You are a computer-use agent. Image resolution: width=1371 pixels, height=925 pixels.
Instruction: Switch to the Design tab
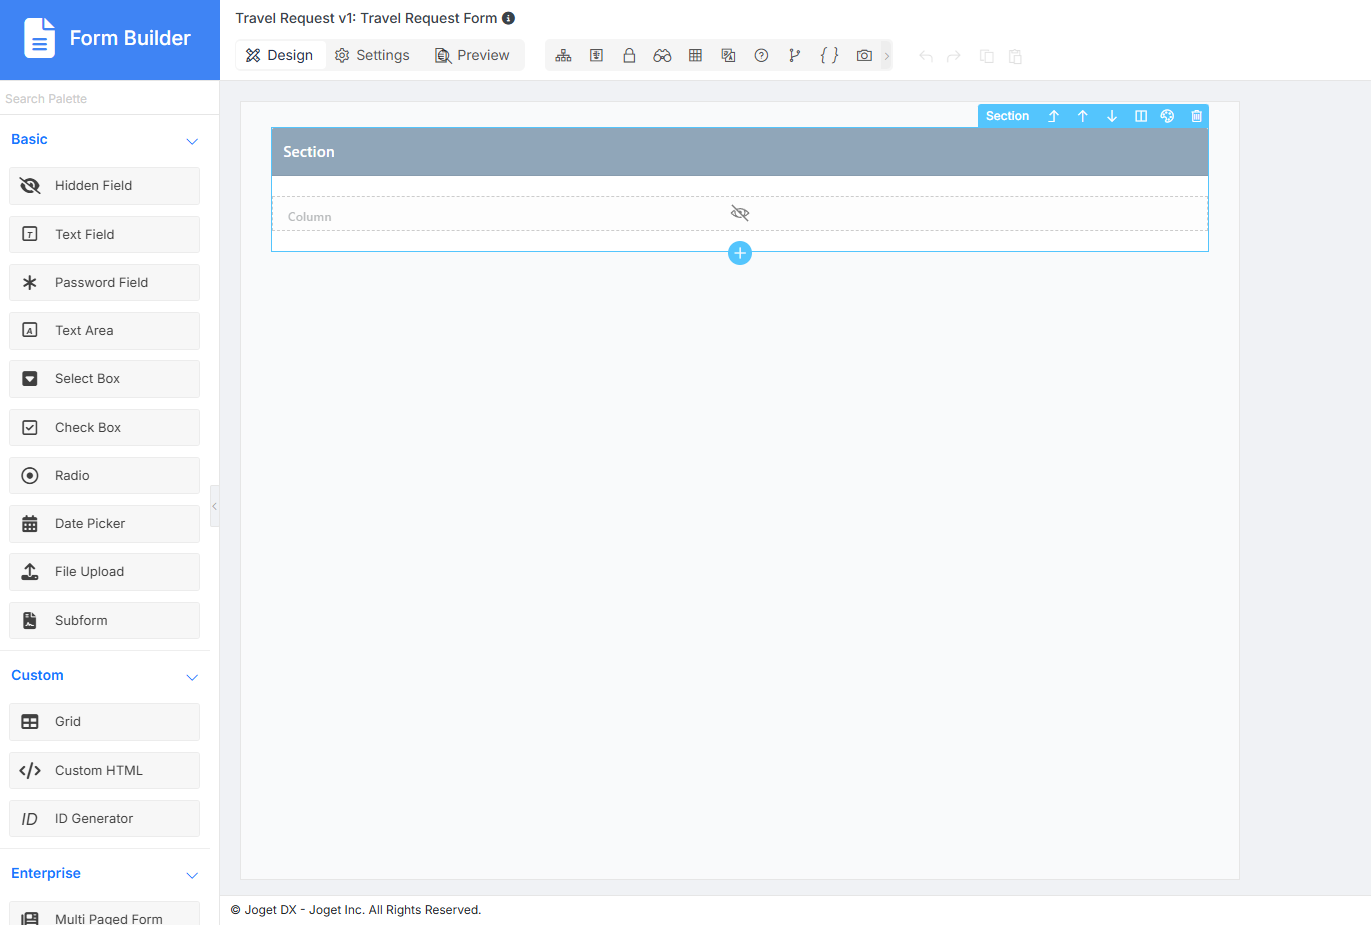[x=280, y=55]
